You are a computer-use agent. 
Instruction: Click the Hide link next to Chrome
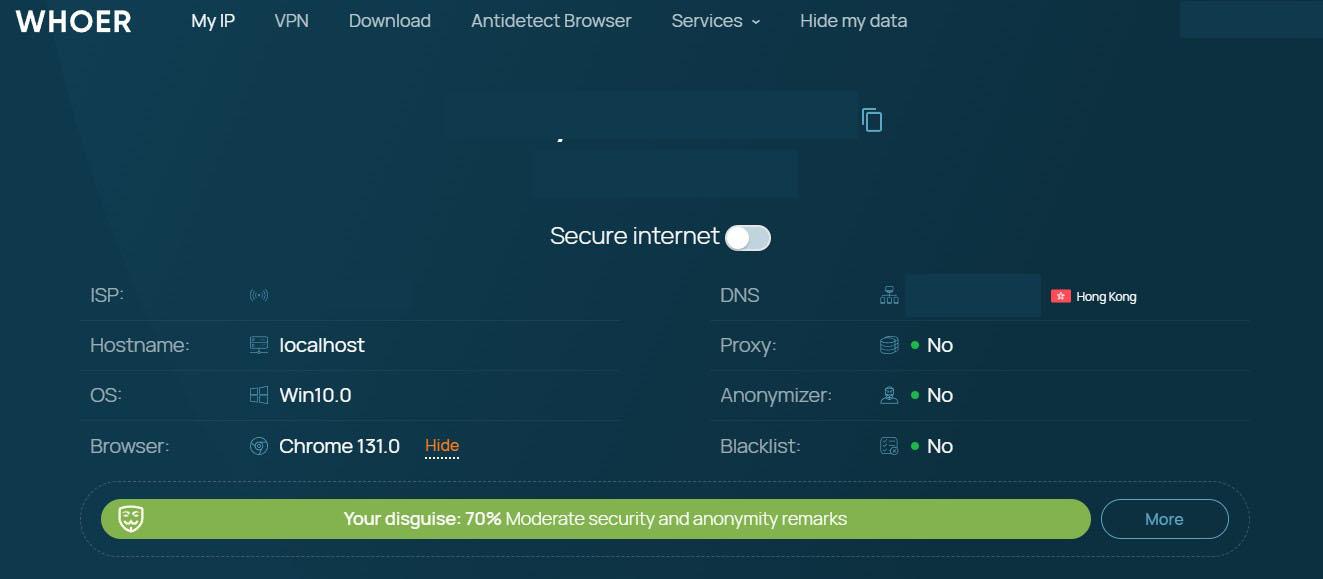pos(442,446)
